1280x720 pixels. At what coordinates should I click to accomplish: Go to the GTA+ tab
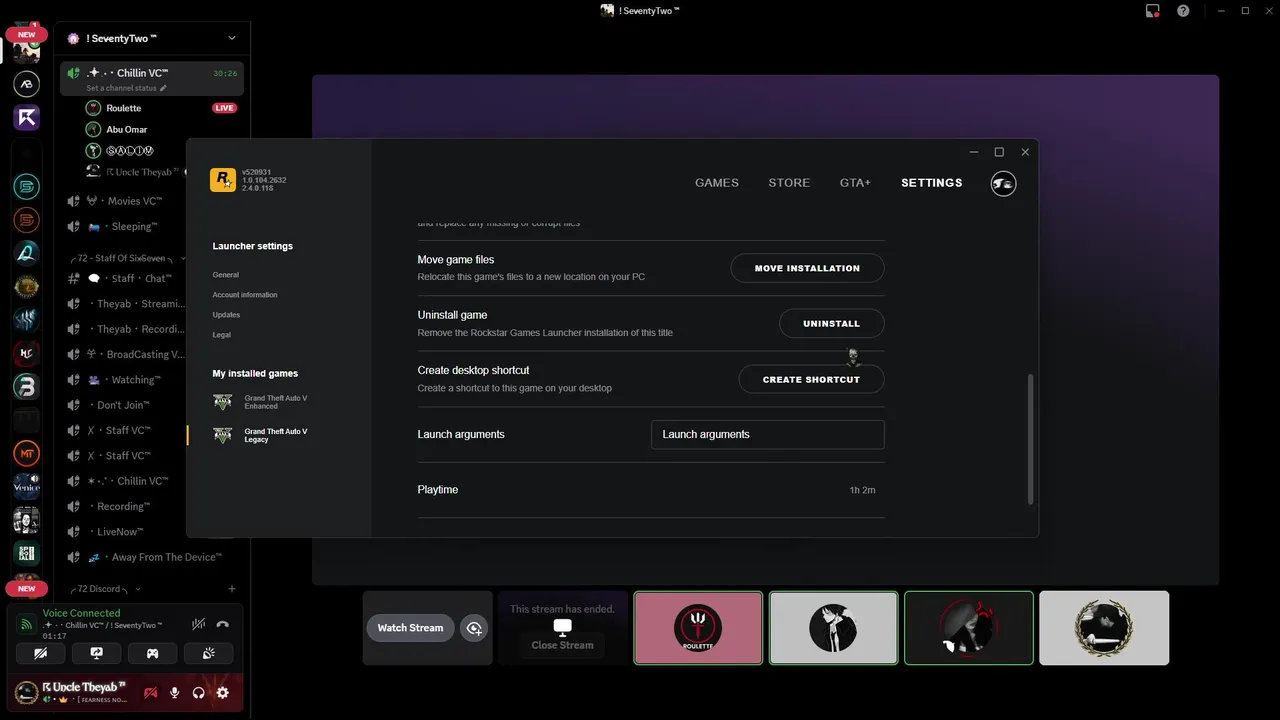[x=855, y=183]
